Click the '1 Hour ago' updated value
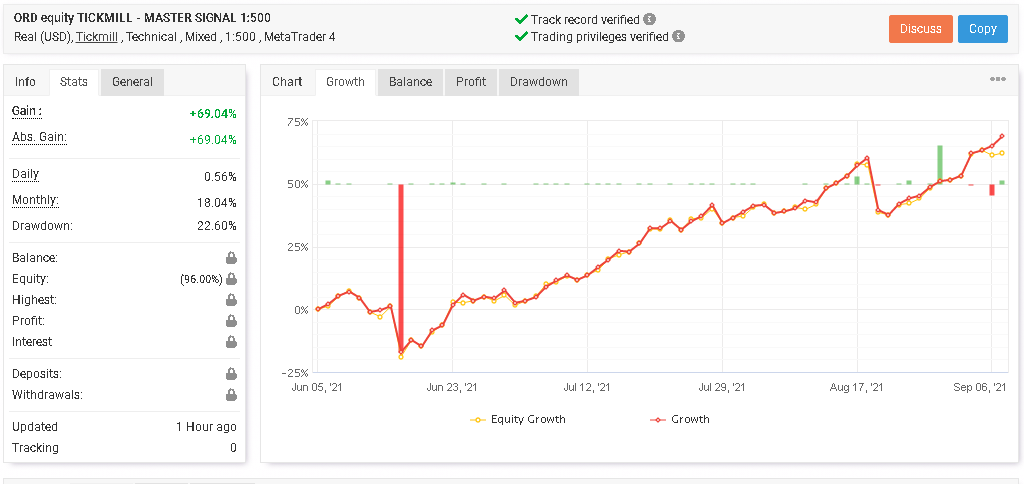The height and width of the screenshot is (484, 1024). click(x=206, y=427)
